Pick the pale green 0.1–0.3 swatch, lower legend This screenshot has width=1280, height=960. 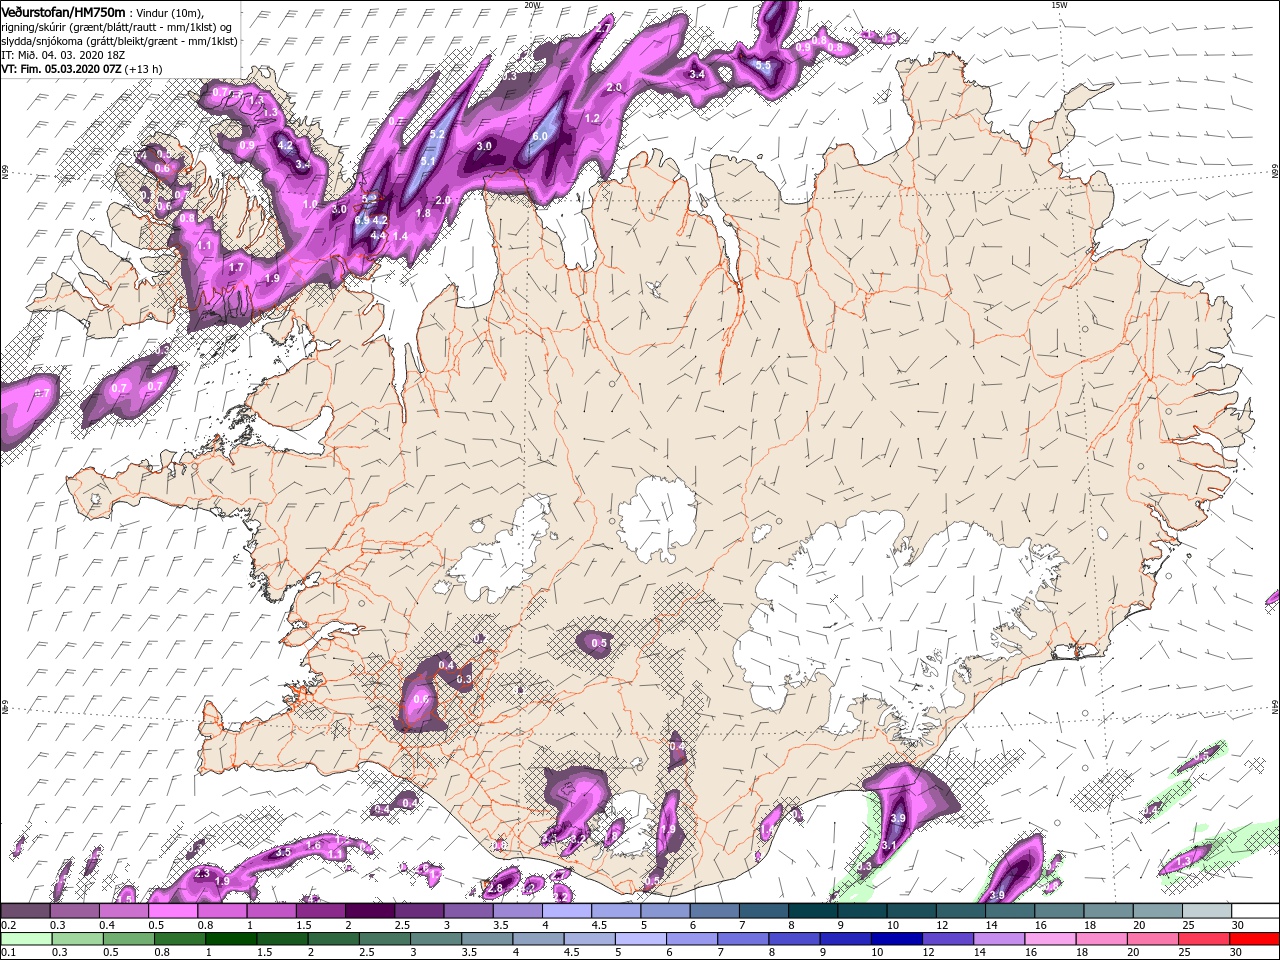(x=25, y=938)
